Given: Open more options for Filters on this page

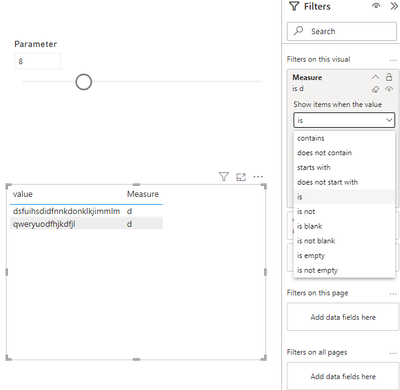Looking at the screenshot, I should click(393, 294).
